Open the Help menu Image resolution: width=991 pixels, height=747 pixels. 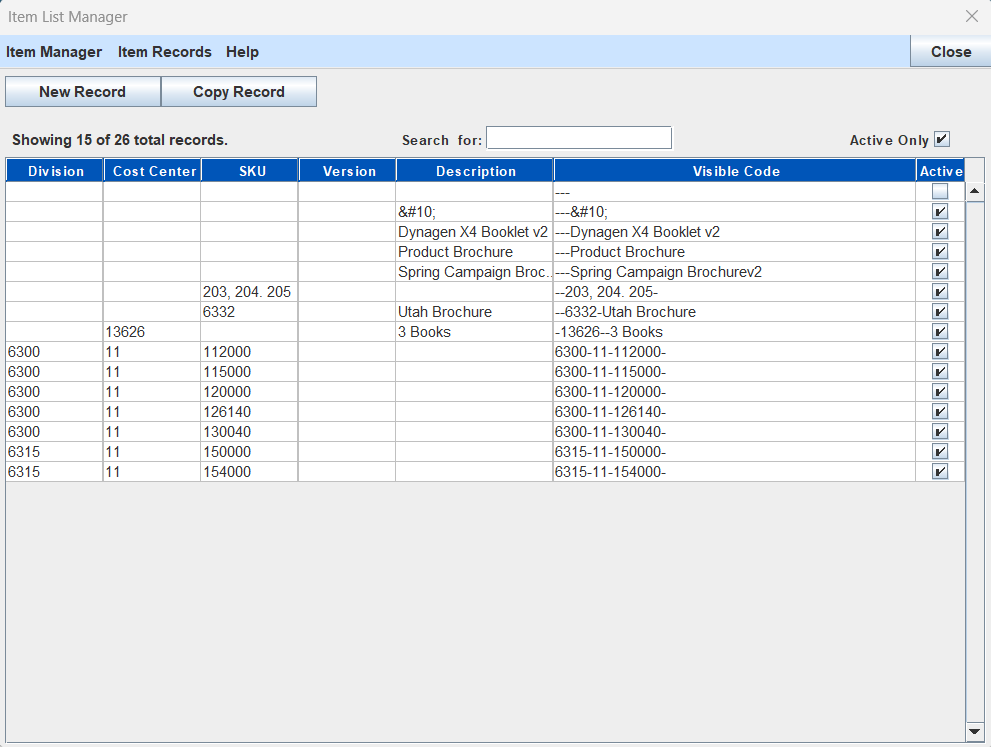[x=242, y=52]
